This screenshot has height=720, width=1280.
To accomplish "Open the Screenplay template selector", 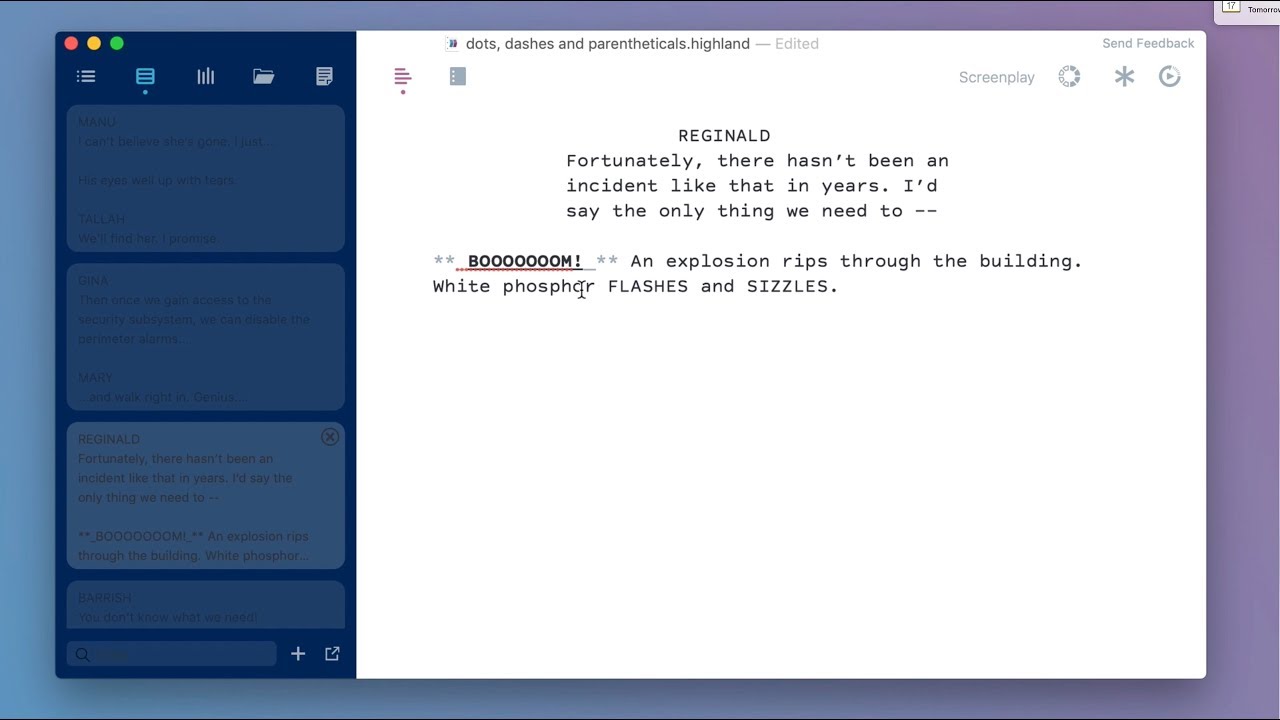I will pos(997,77).
